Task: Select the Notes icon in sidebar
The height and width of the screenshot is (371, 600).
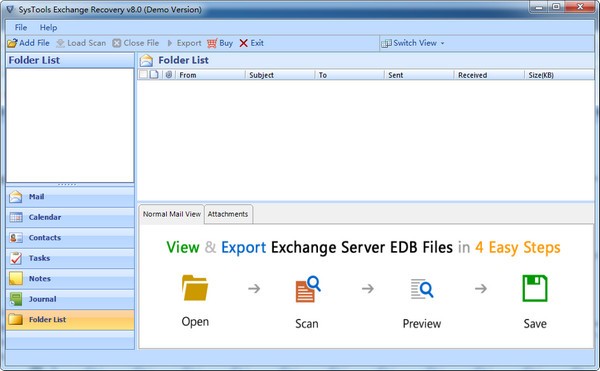Action: (x=16, y=279)
